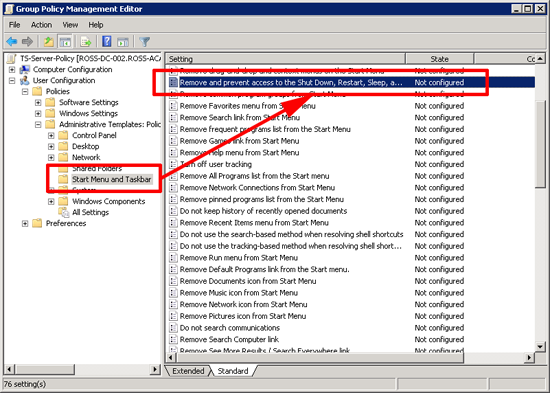
Task: Expand the Desktop folder node
Action: 51,146
